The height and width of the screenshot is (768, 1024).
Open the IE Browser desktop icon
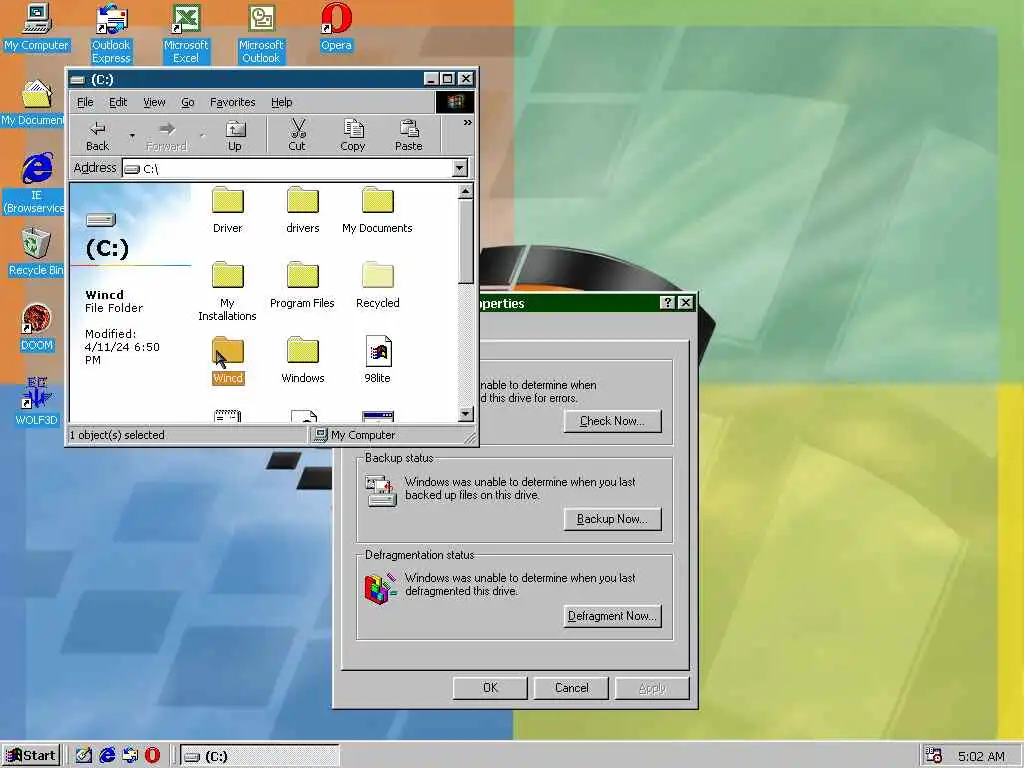point(34,184)
